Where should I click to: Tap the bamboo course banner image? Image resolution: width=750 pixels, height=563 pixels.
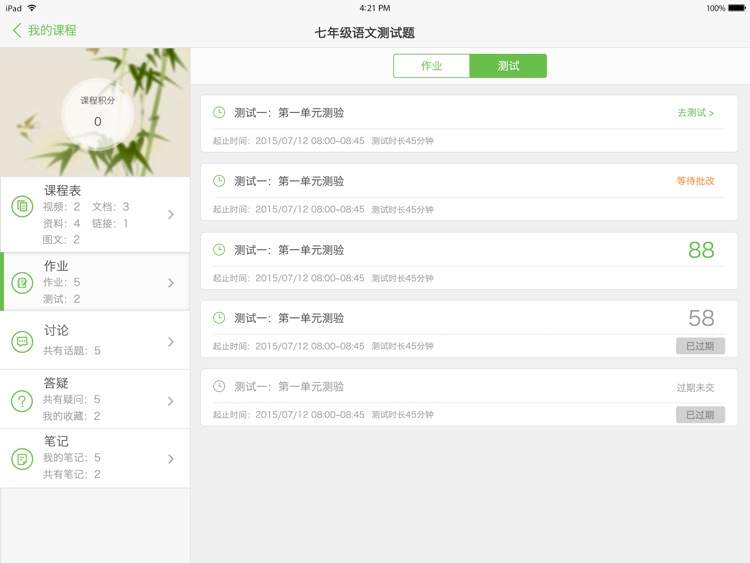click(95, 112)
